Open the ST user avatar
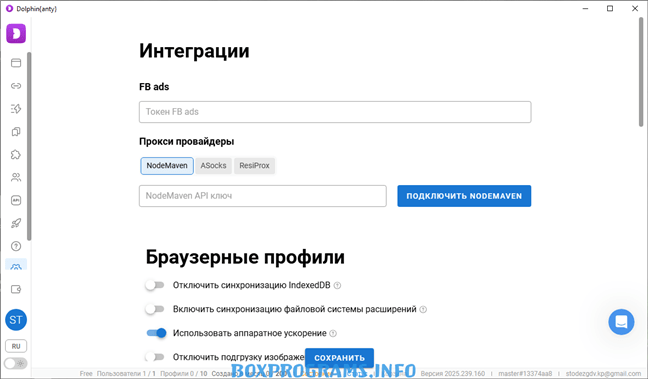Screen dimensions: 648x379 16,320
